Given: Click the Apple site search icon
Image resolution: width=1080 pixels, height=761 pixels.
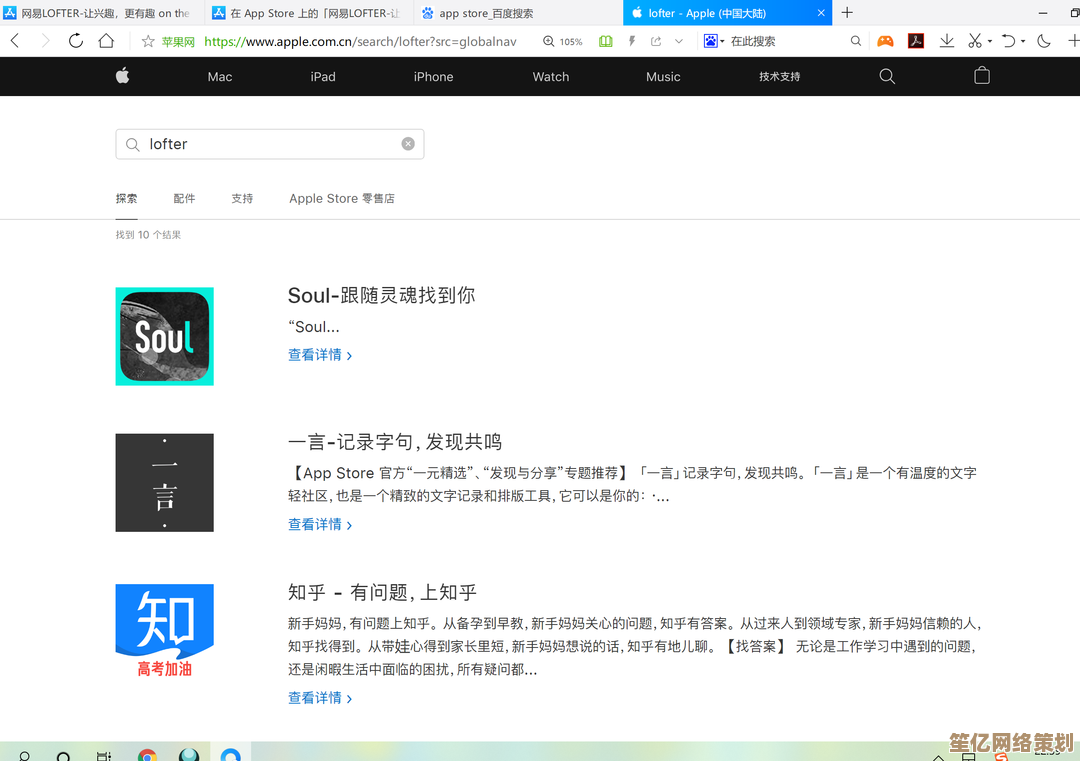Looking at the screenshot, I should tap(887, 76).
